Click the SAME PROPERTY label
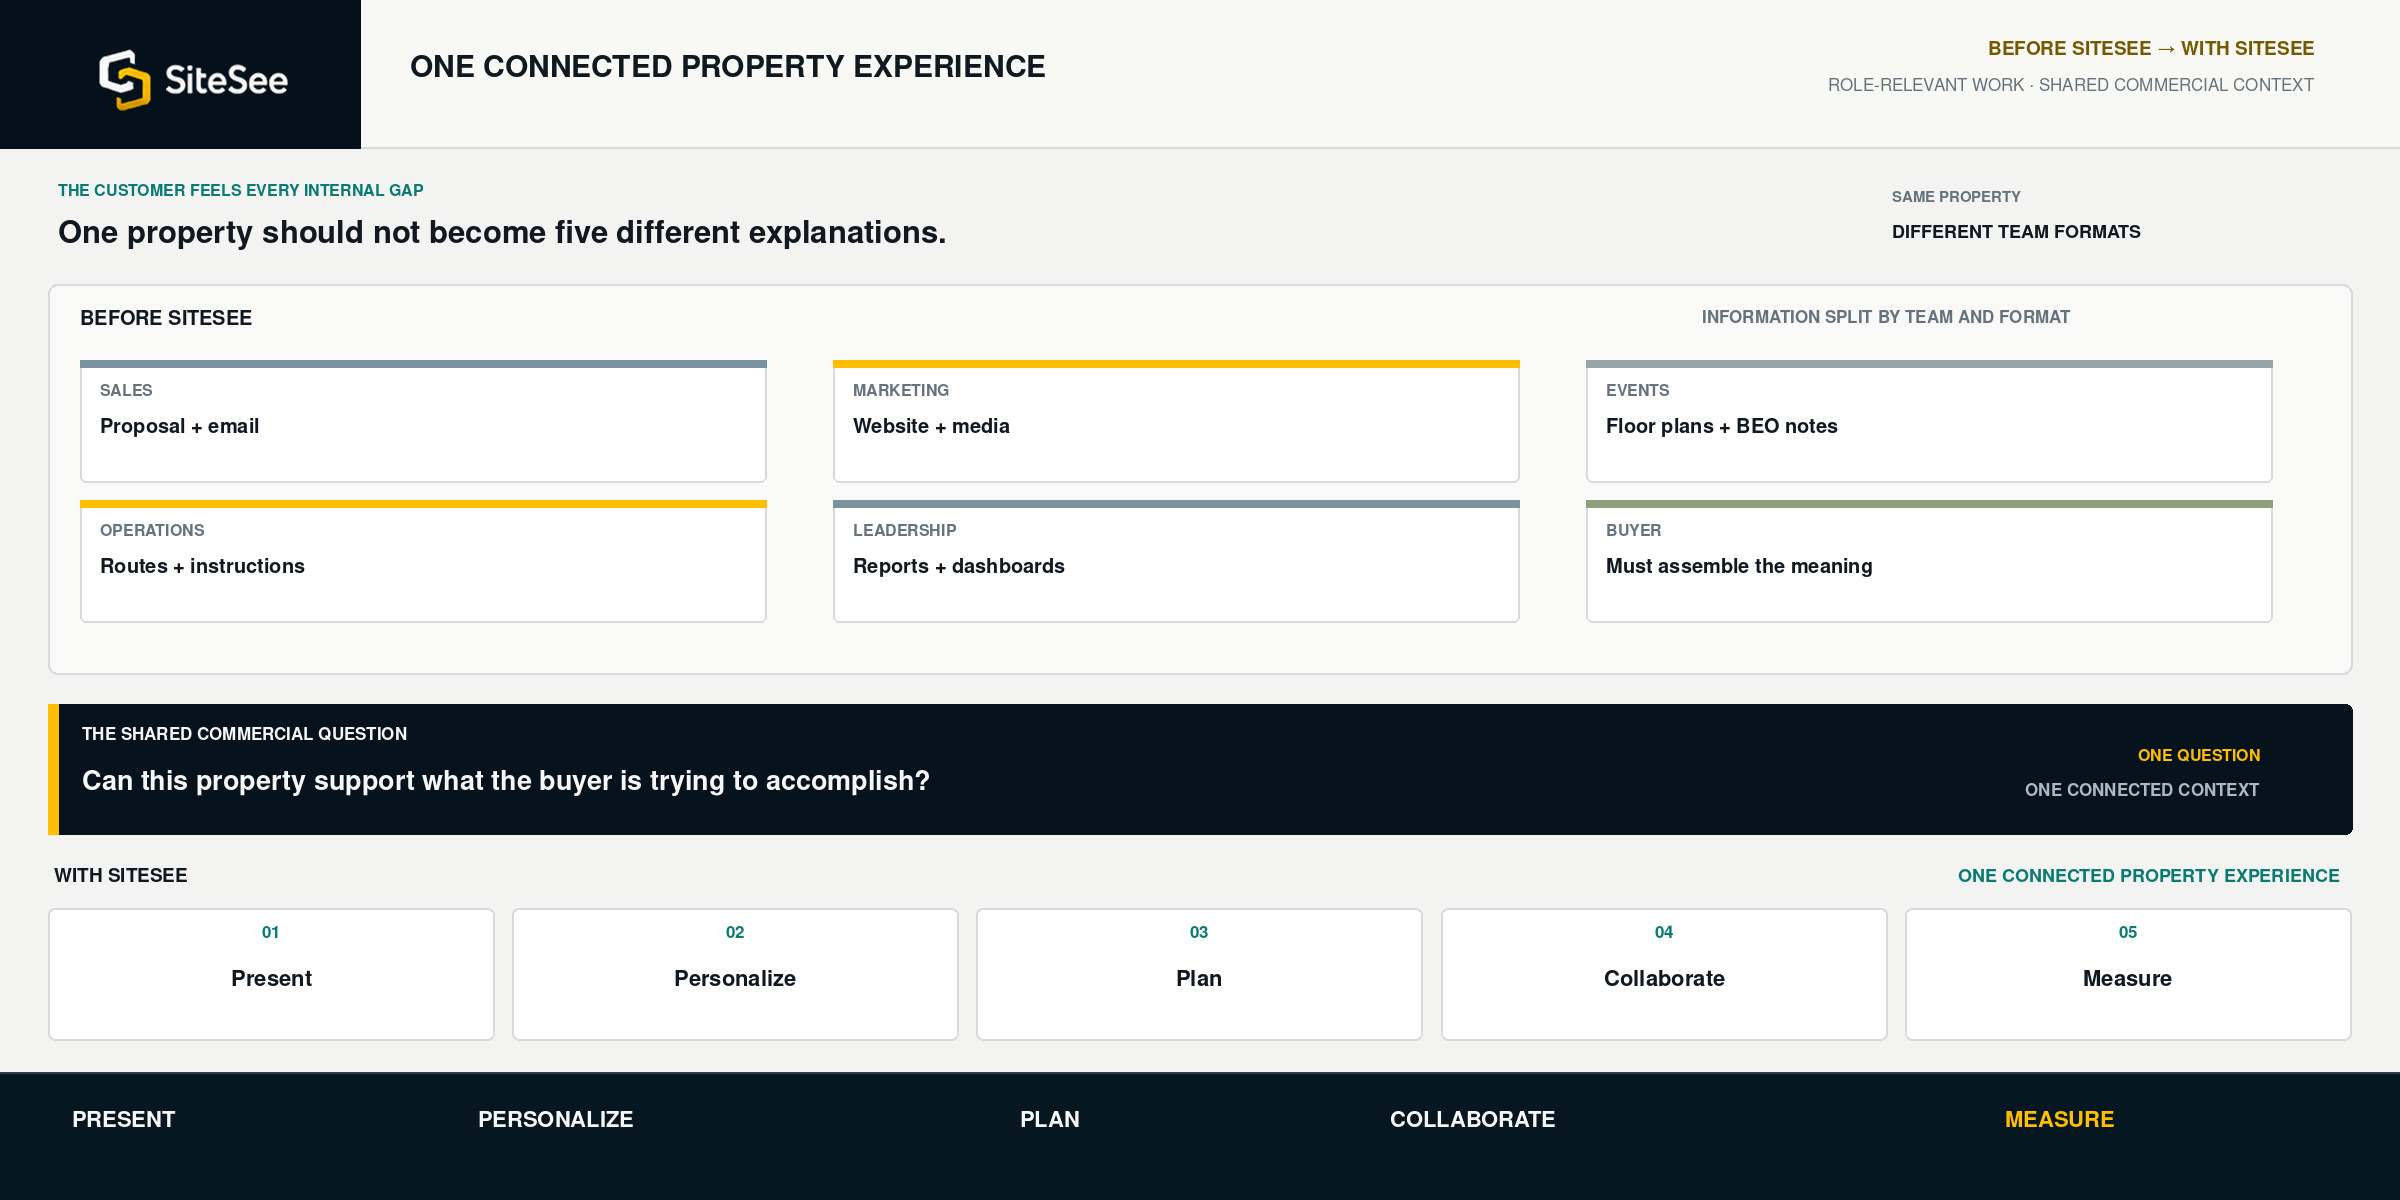Viewport: 2400px width, 1200px height. pos(1956,197)
